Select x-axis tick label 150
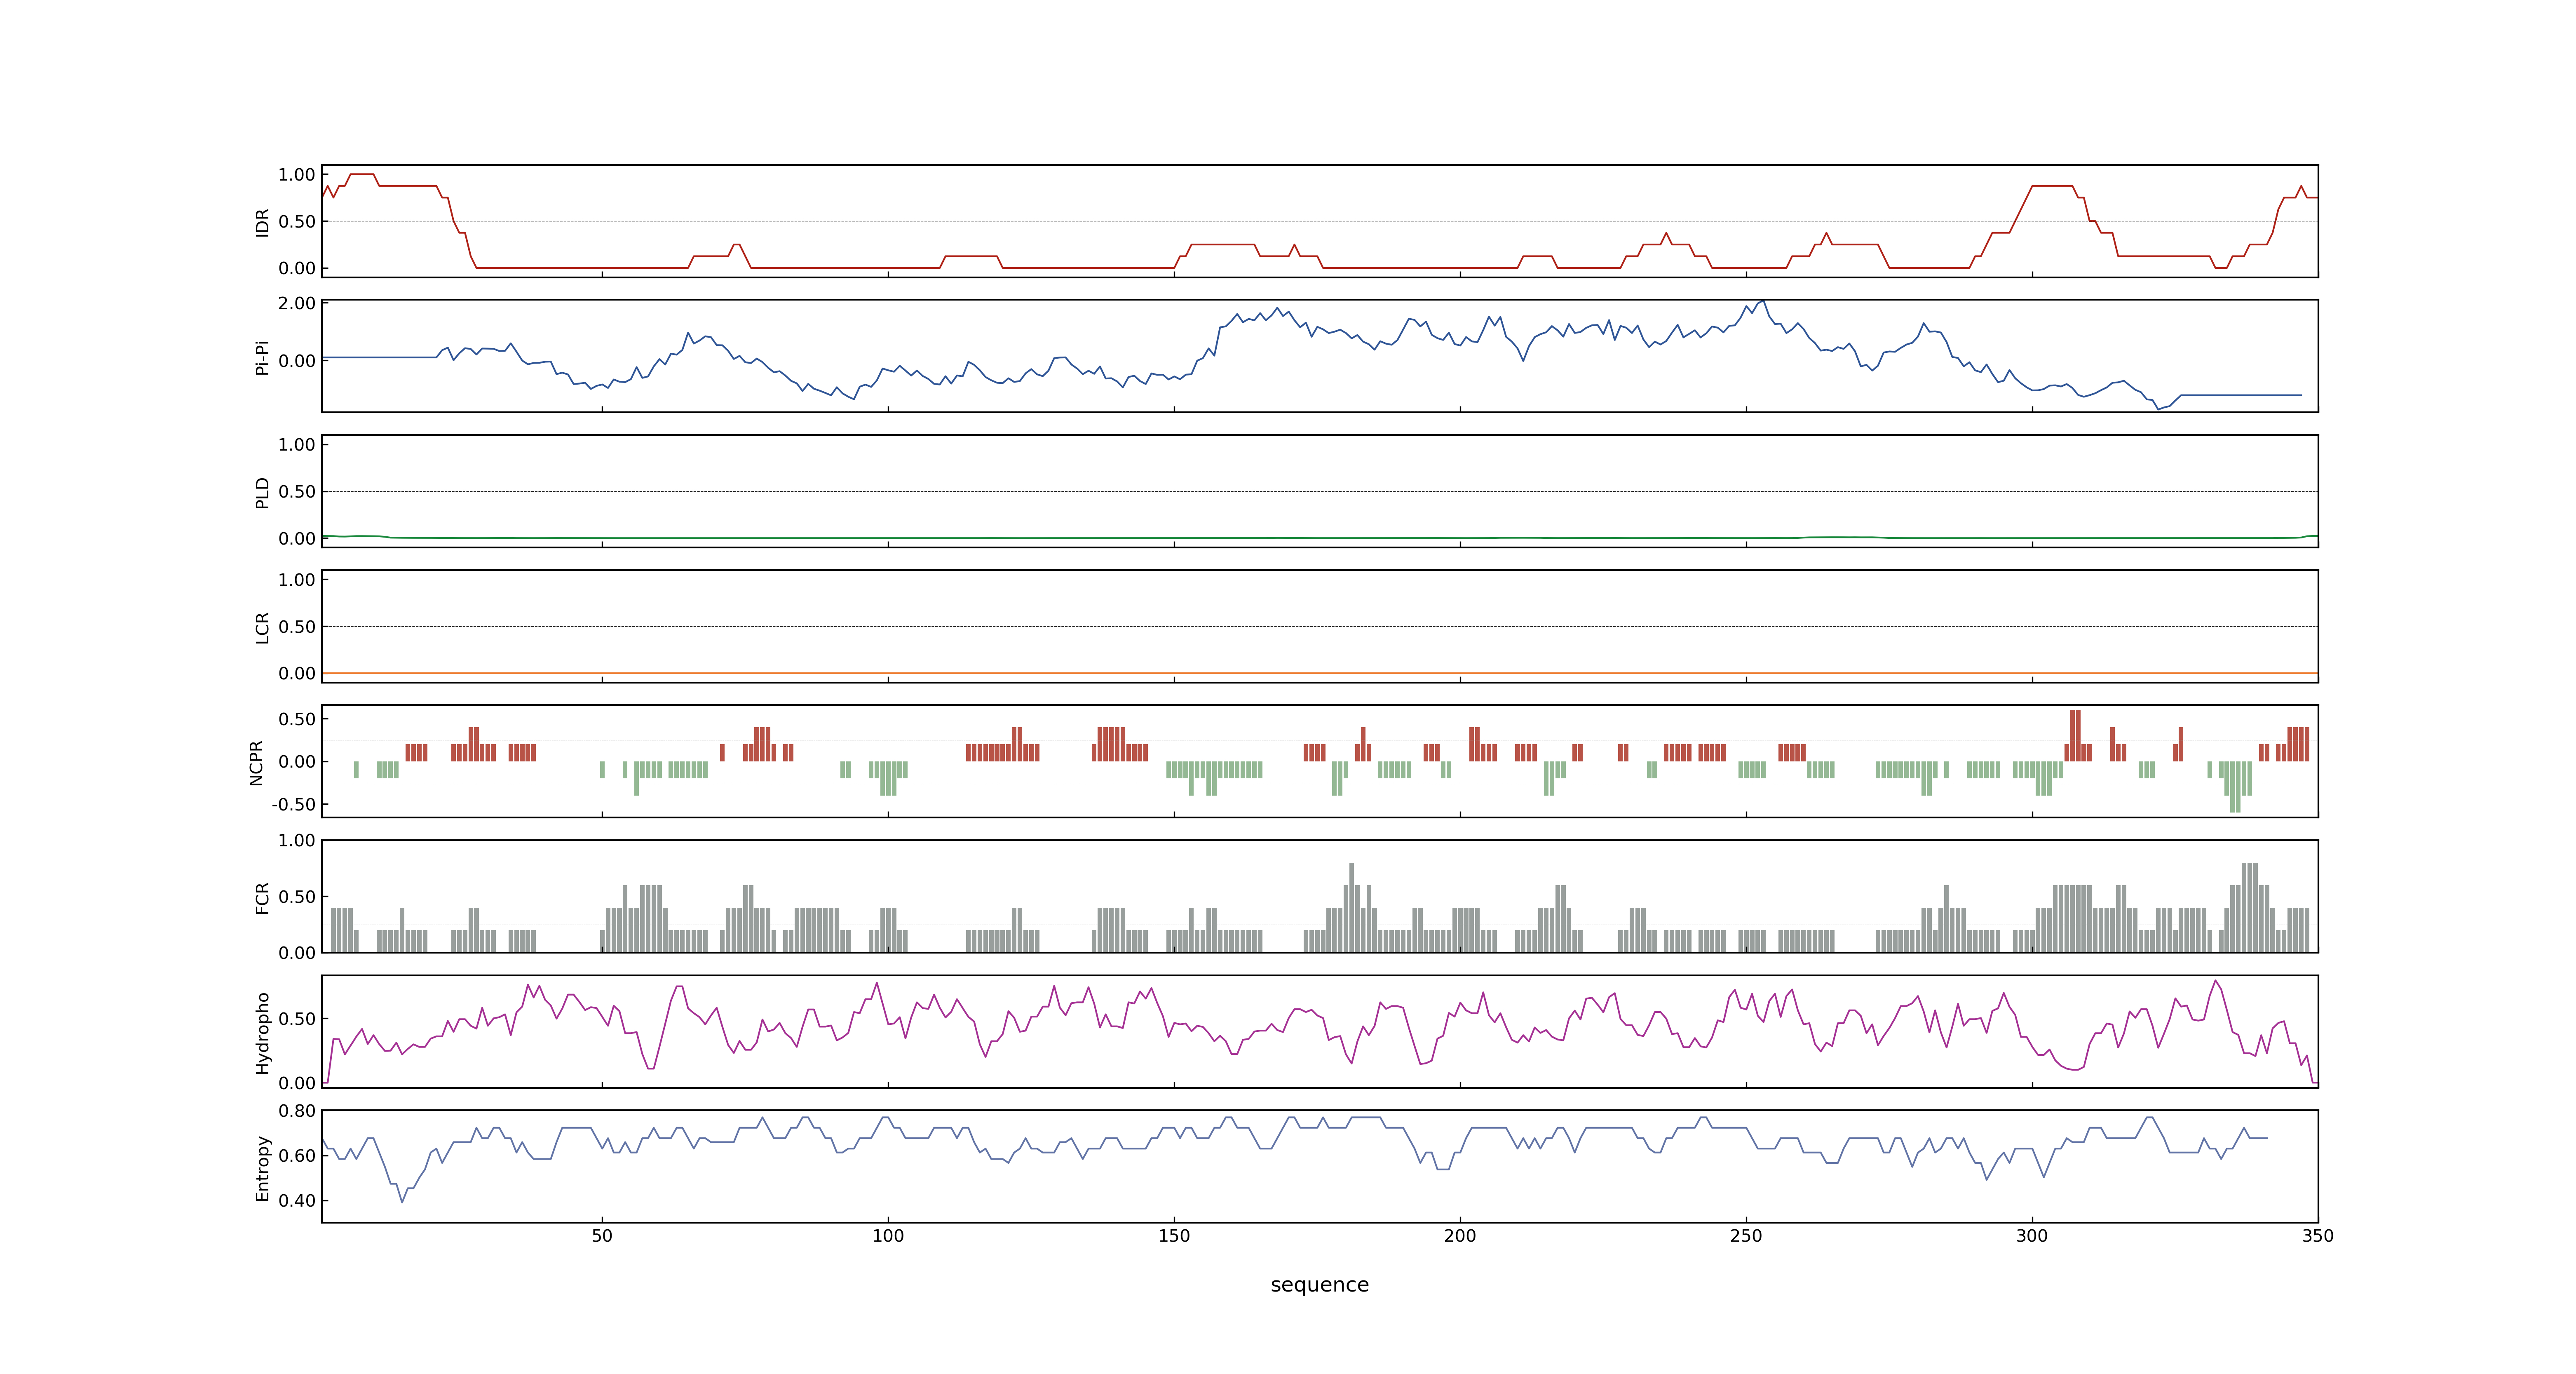Screen dimensions: 2576x1374 (1174, 1236)
